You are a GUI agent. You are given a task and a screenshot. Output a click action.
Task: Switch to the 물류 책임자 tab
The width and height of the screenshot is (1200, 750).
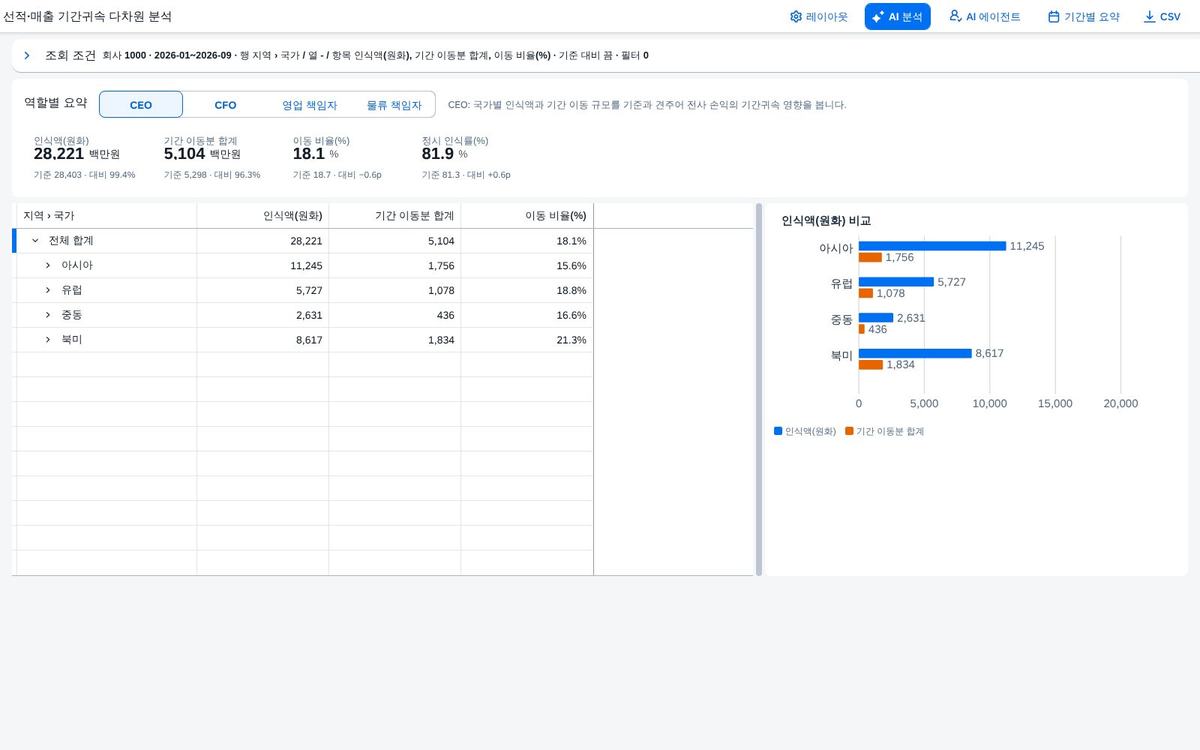point(393,105)
